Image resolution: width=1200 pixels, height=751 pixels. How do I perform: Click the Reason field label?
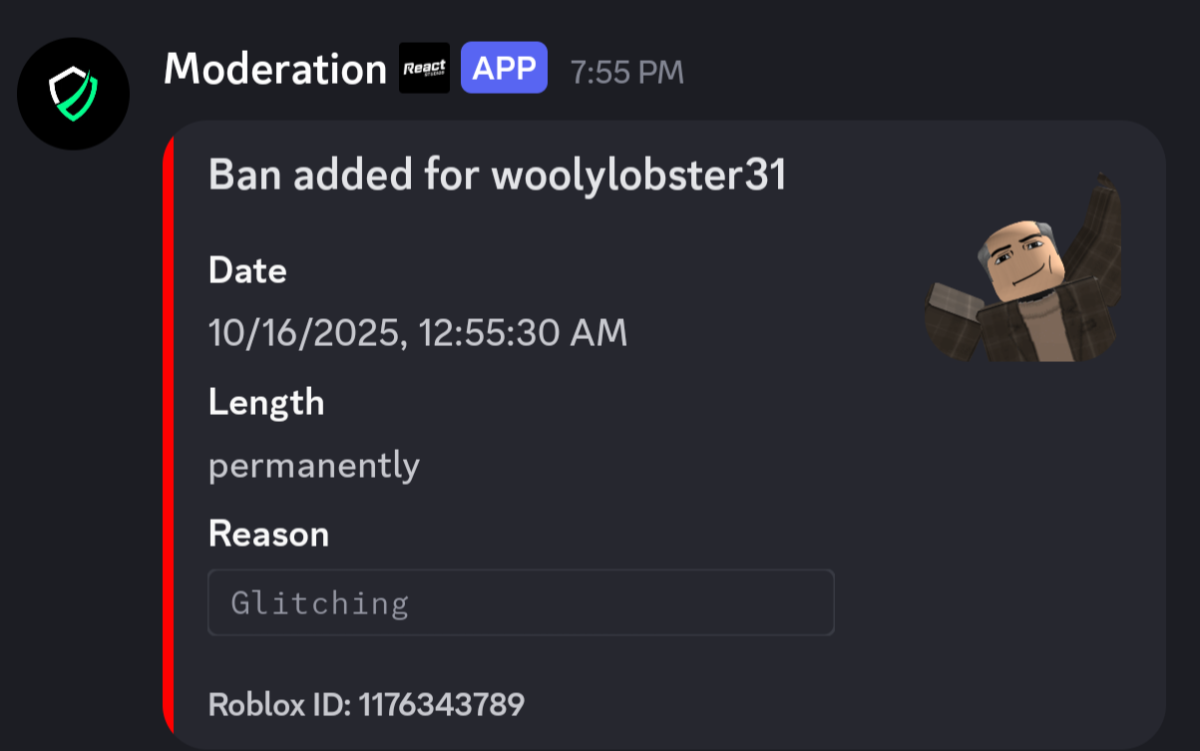point(268,534)
